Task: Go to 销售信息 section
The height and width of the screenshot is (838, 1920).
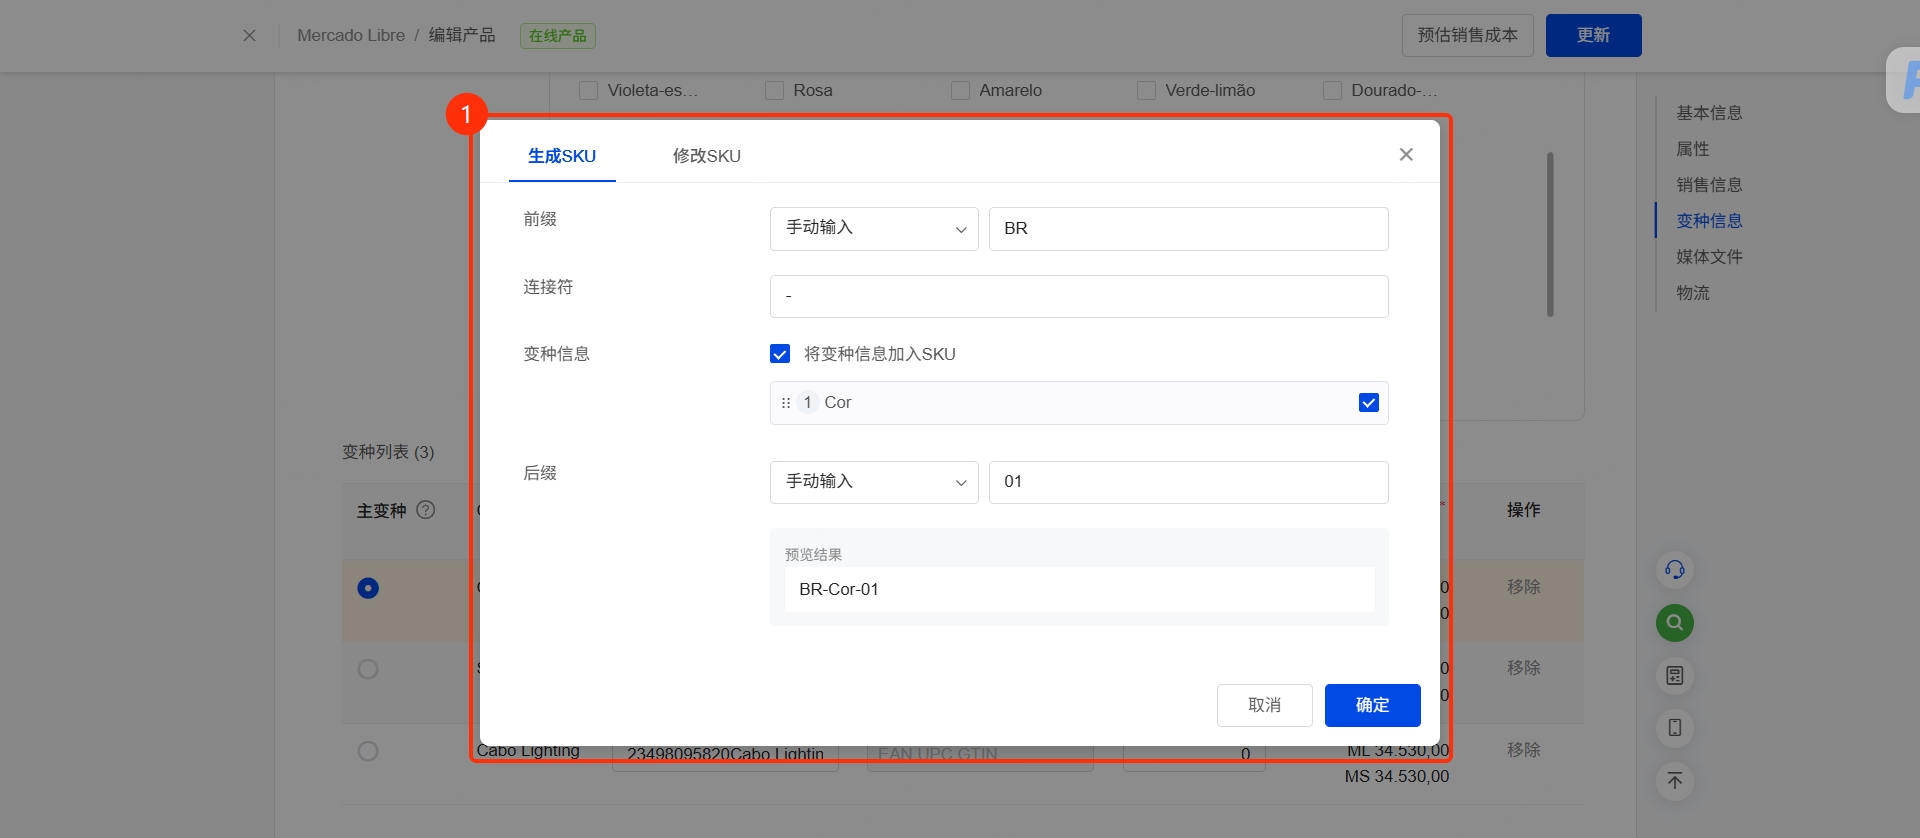Action: pyautogui.click(x=1709, y=185)
